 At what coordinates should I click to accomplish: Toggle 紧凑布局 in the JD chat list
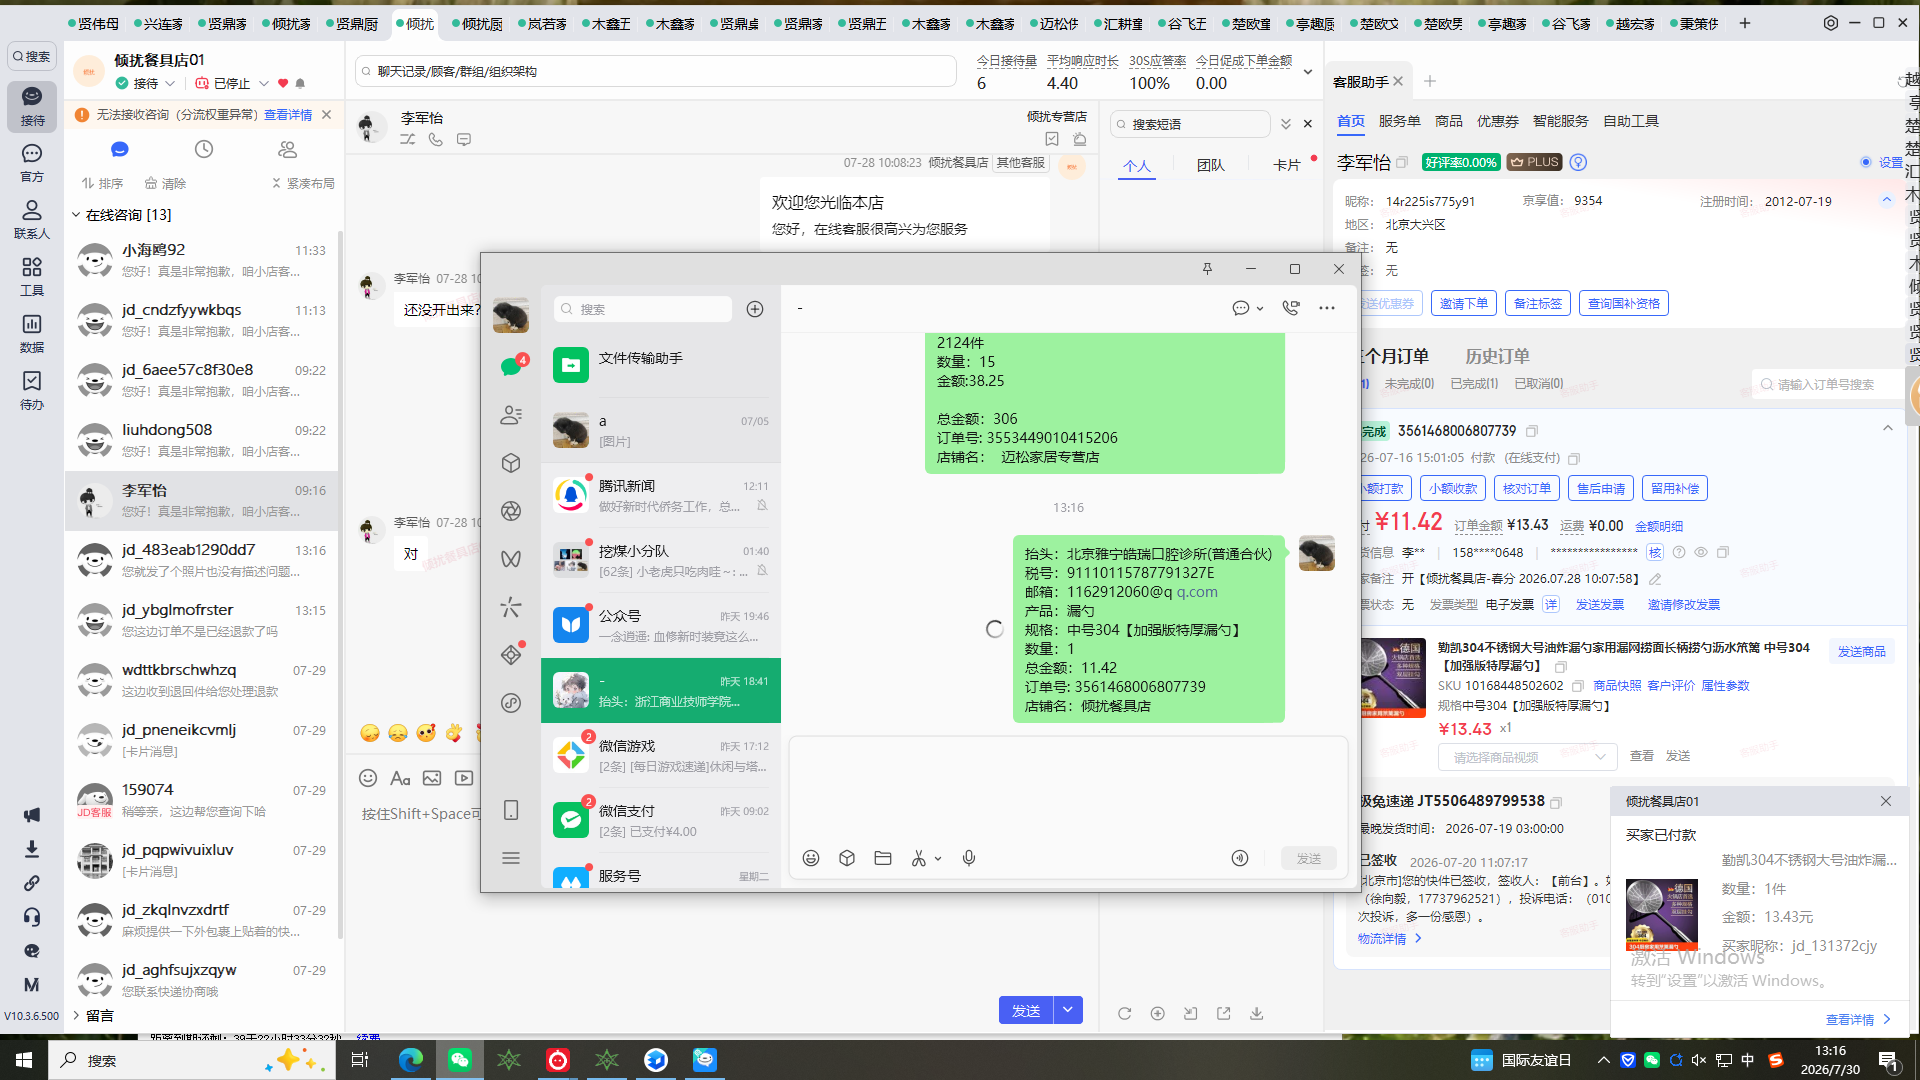tap(304, 184)
